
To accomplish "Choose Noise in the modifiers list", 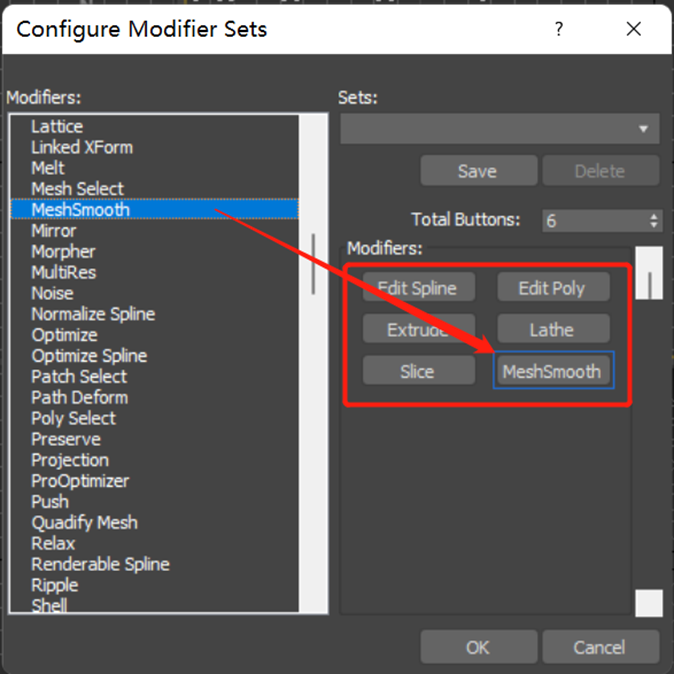I will click(52, 293).
